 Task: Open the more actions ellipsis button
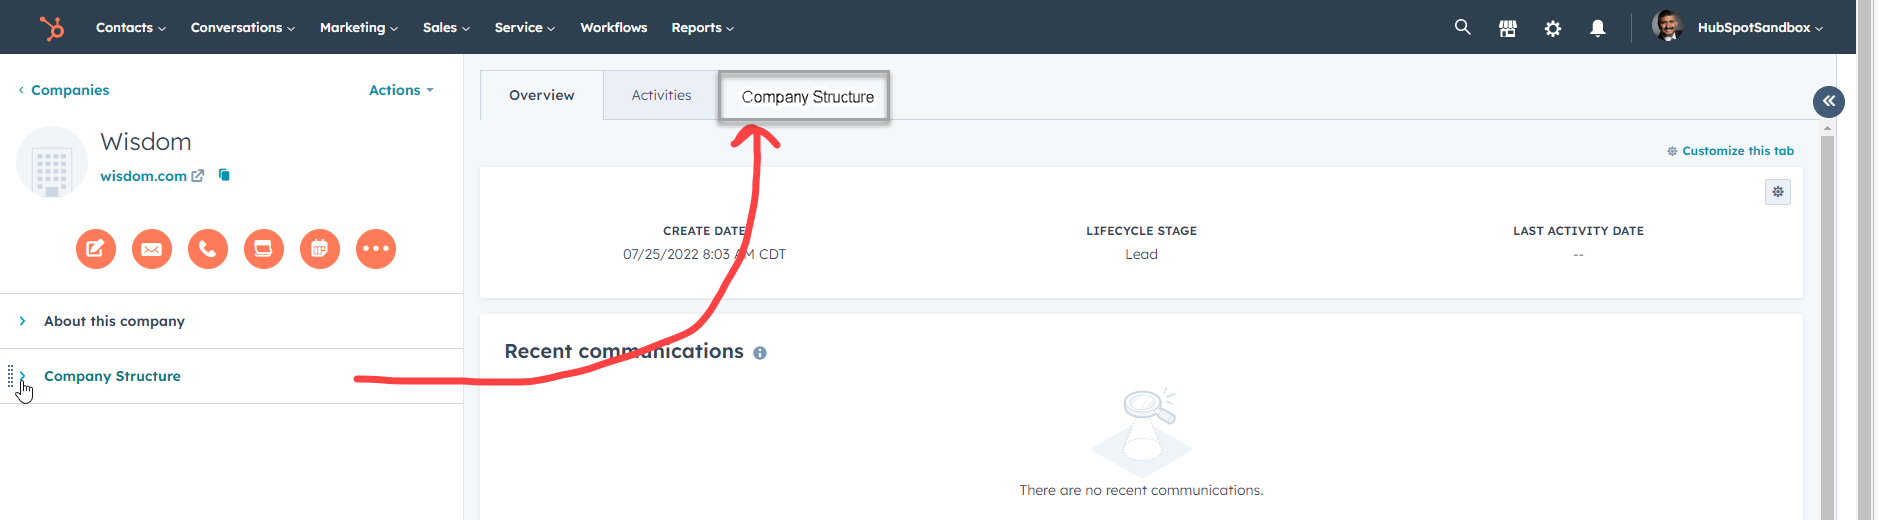click(x=376, y=249)
